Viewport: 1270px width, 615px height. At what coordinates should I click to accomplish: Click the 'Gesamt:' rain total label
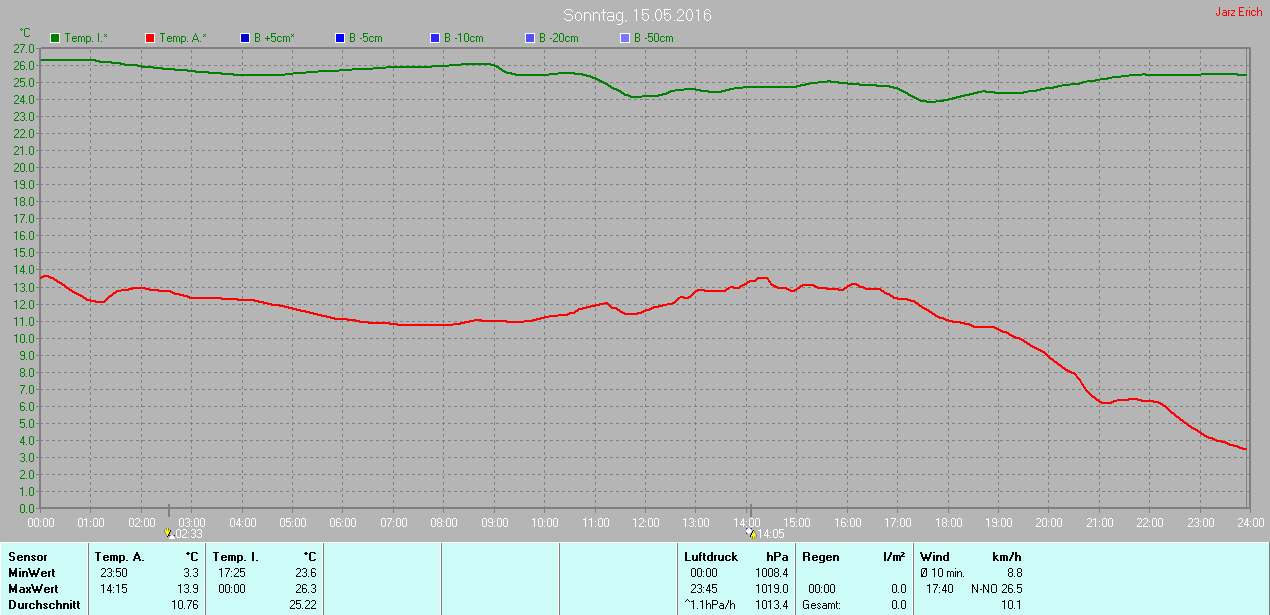point(822,605)
